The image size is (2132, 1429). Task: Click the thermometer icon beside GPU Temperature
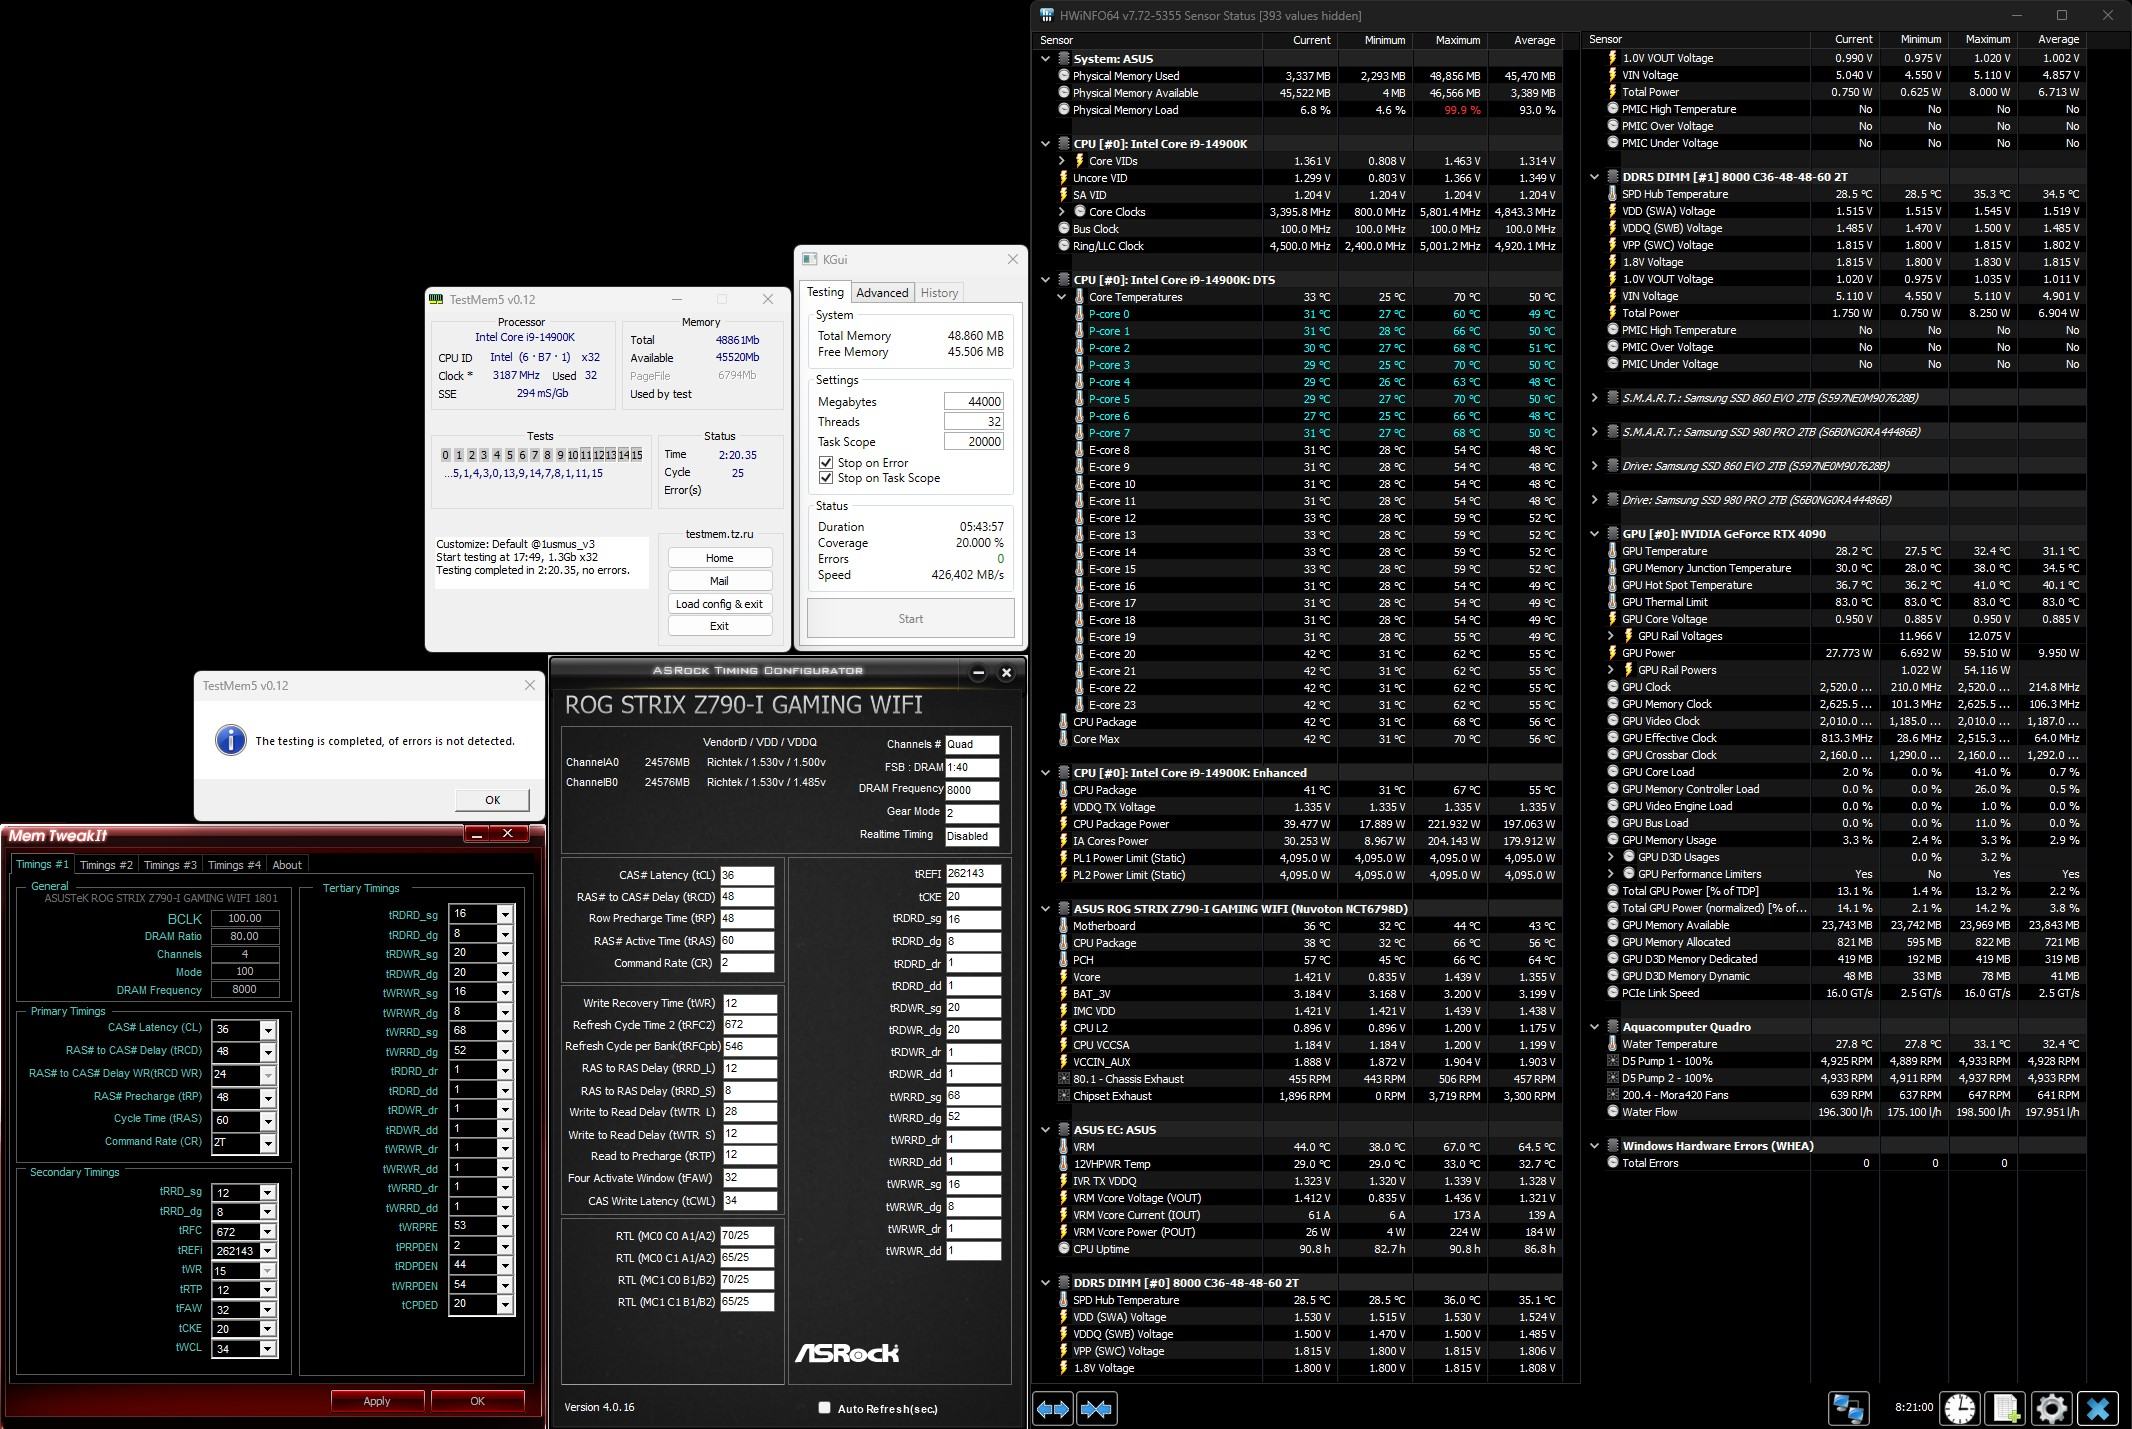1612,551
